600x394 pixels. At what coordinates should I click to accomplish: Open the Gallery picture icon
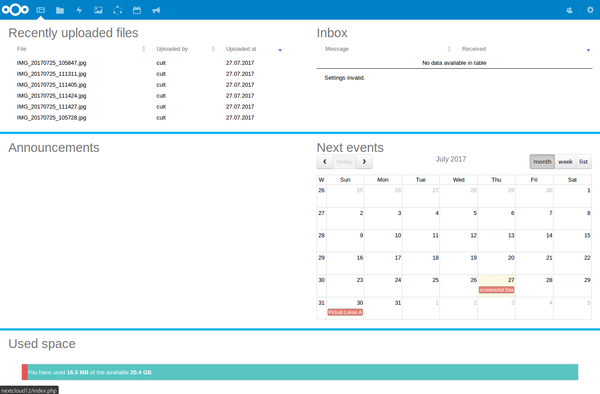click(98, 10)
